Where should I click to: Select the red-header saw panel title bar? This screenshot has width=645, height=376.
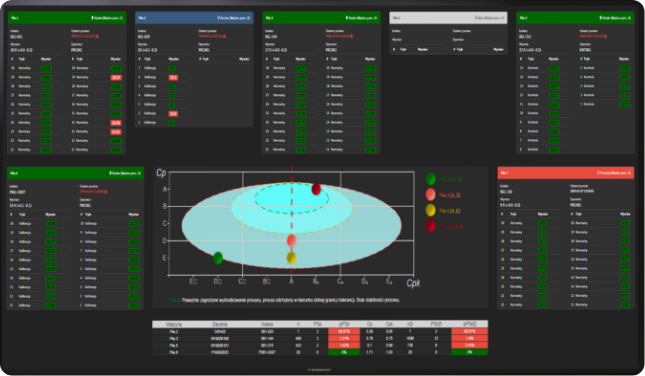tap(566, 173)
